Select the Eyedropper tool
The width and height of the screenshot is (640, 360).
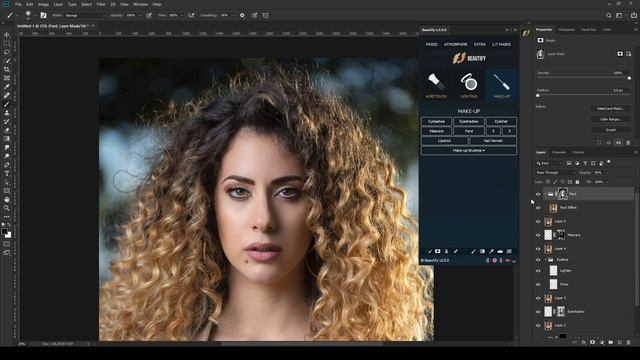tap(7, 87)
